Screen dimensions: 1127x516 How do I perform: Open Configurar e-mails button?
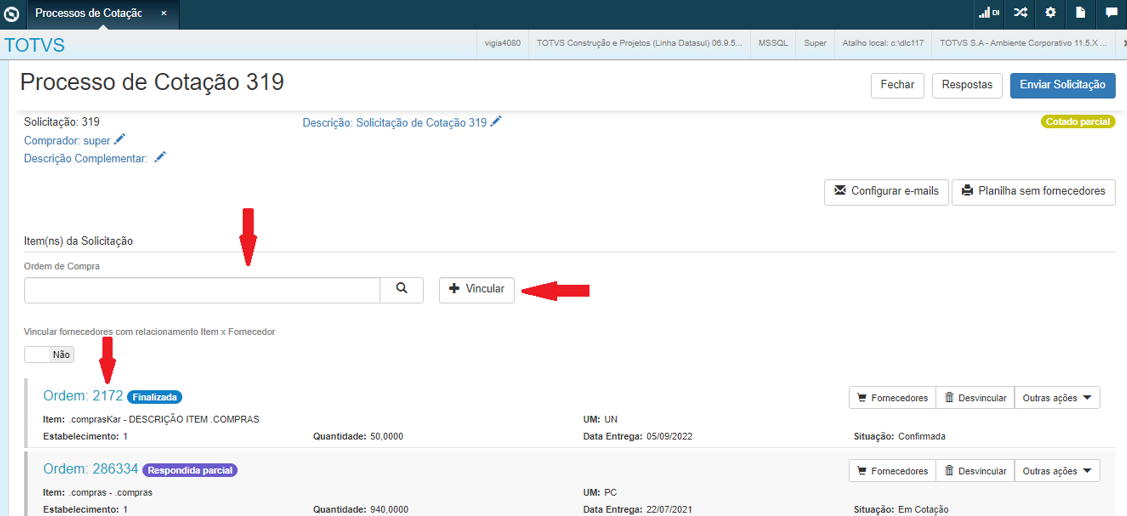[886, 192]
